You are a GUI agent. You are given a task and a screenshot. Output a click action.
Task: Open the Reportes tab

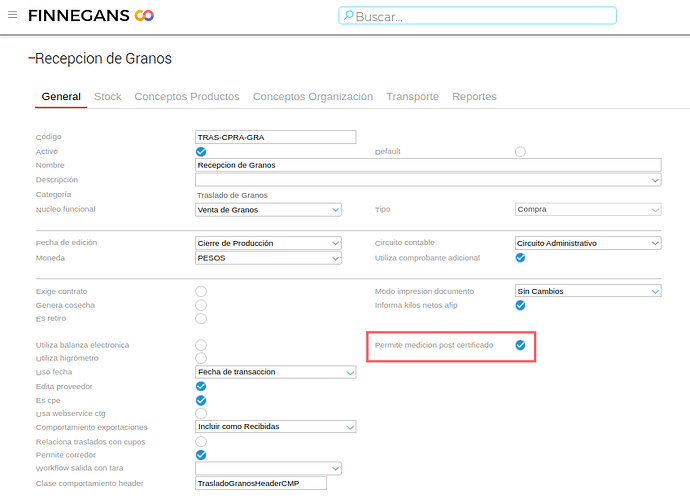(474, 96)
